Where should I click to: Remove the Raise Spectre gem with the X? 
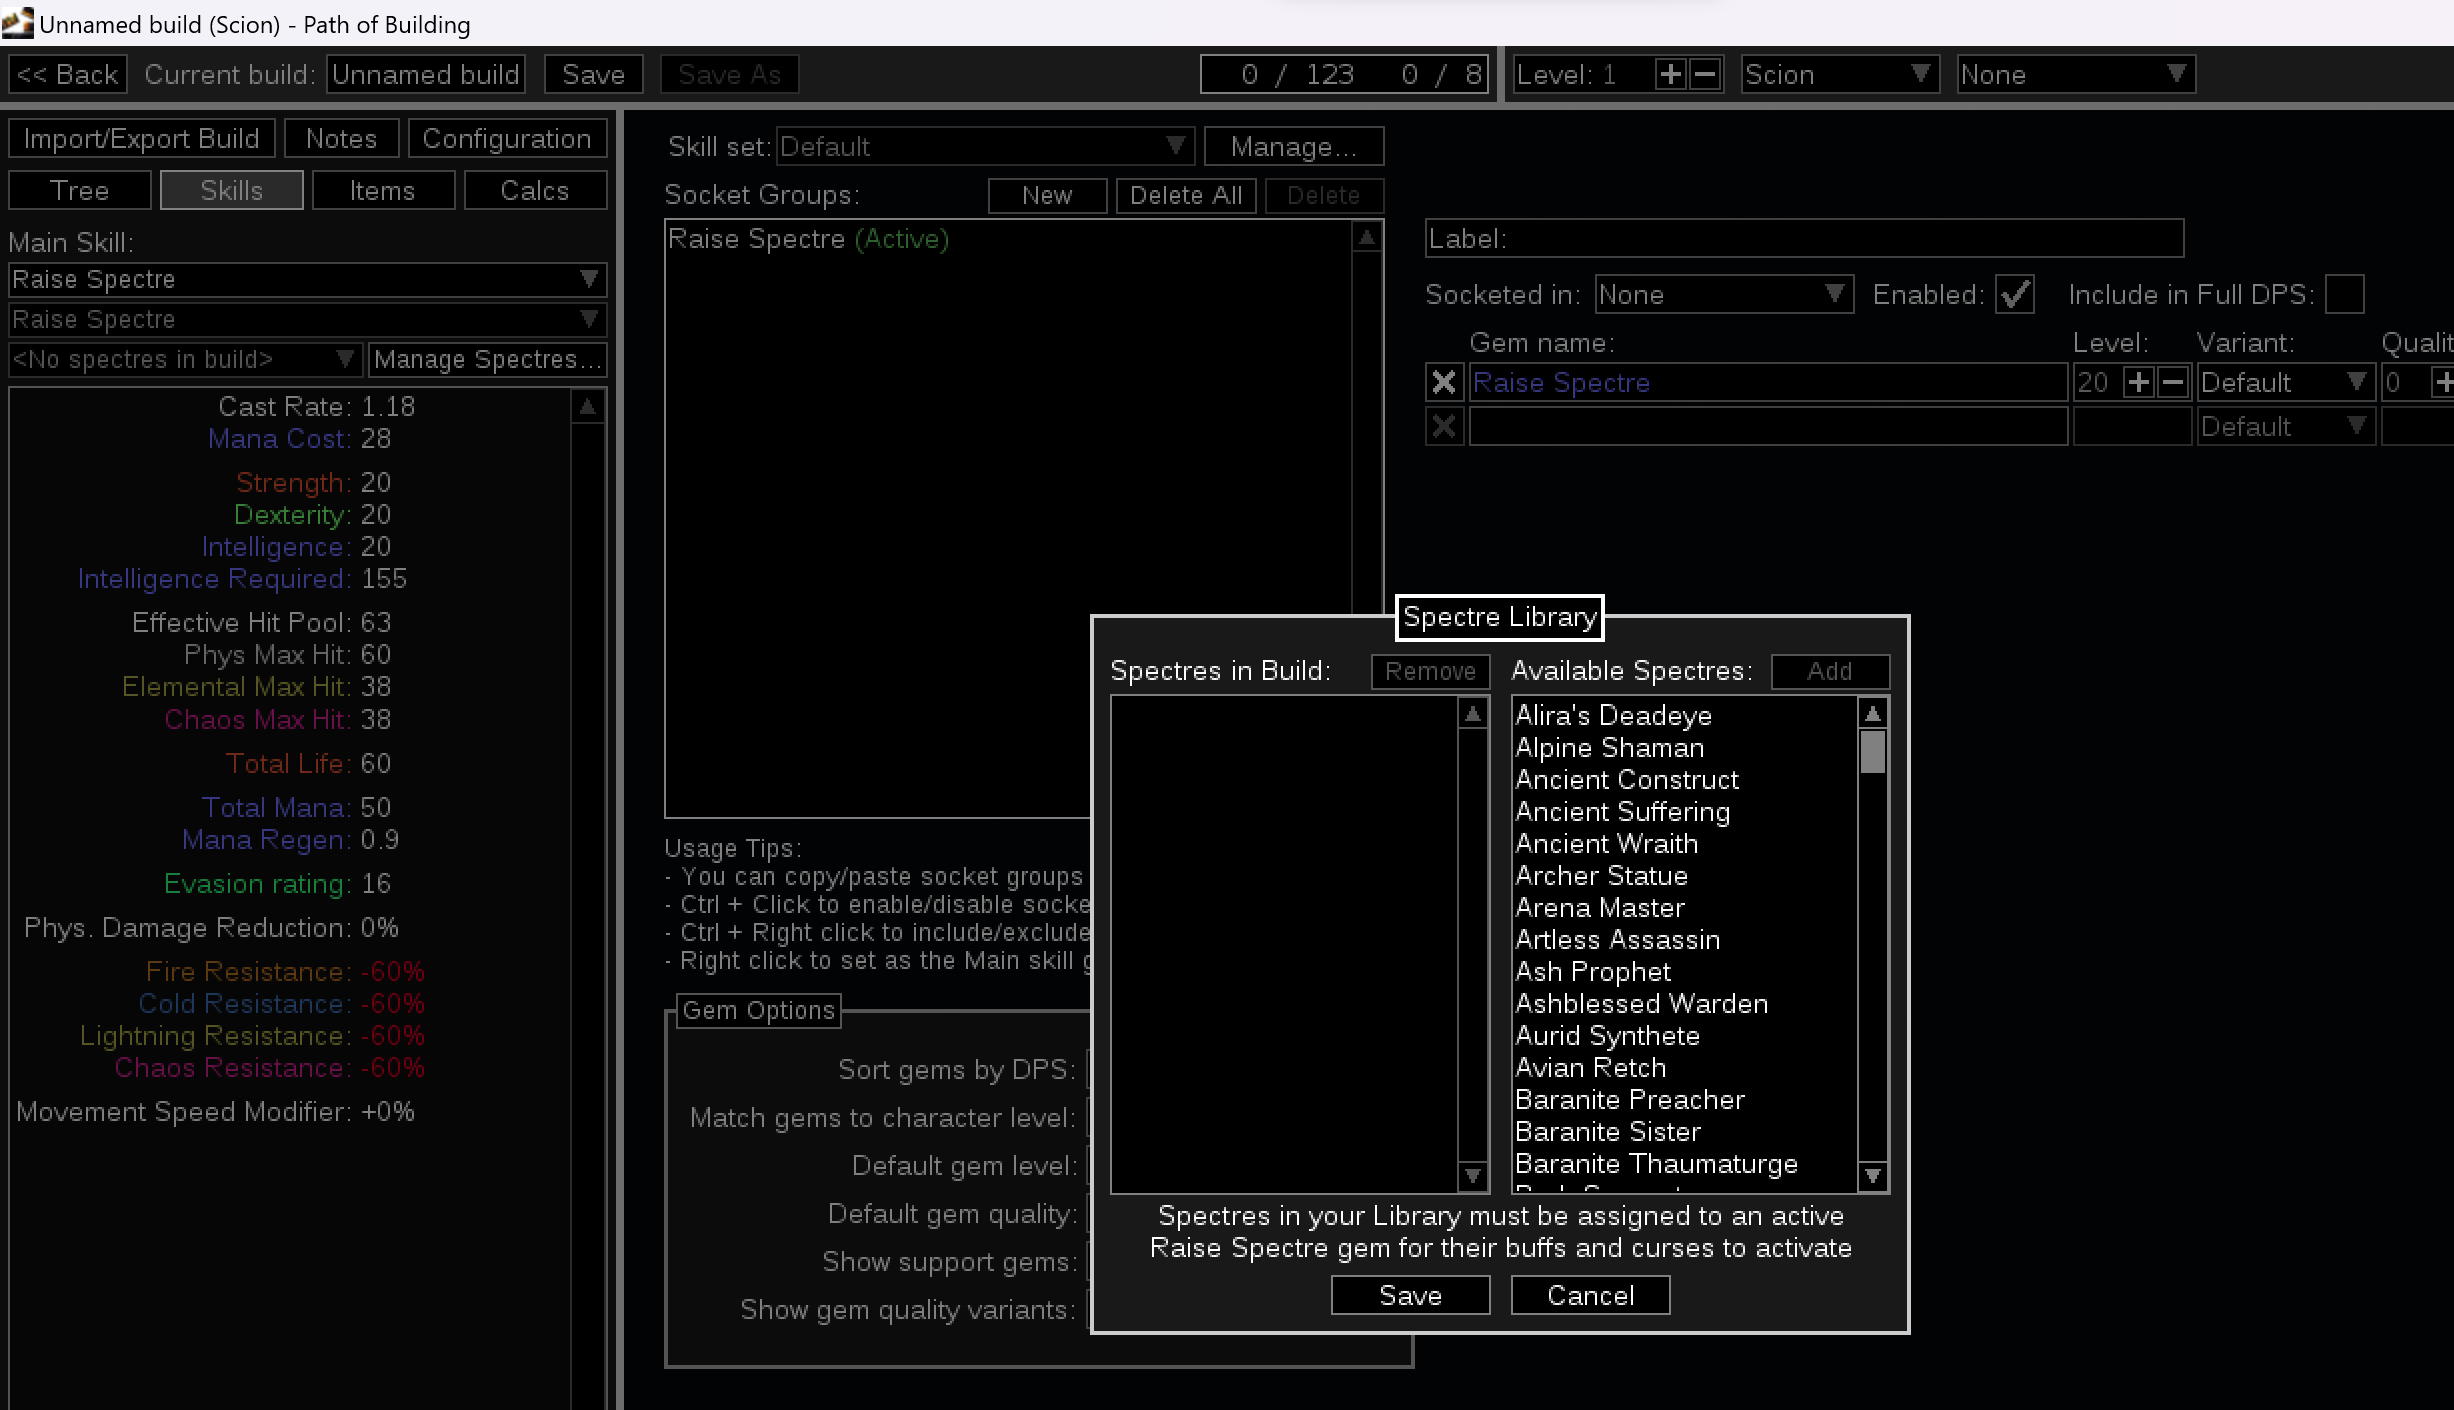pyautogui.click(x=1443, y=382)
